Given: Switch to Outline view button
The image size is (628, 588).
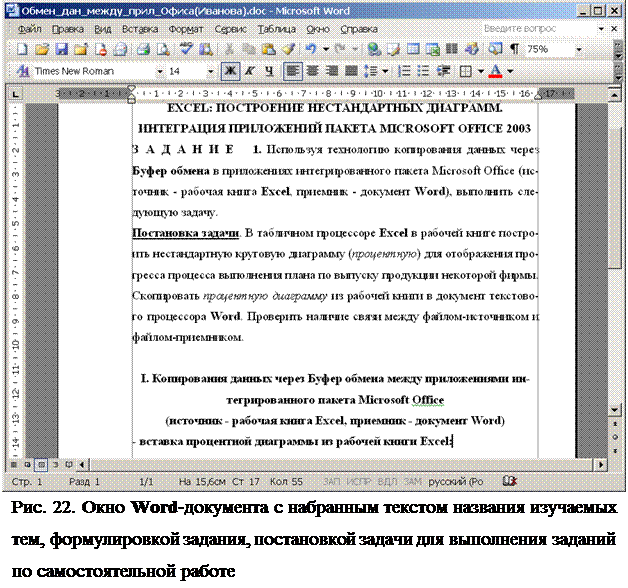Looking at the screenshot, I should tap(55, 465).
